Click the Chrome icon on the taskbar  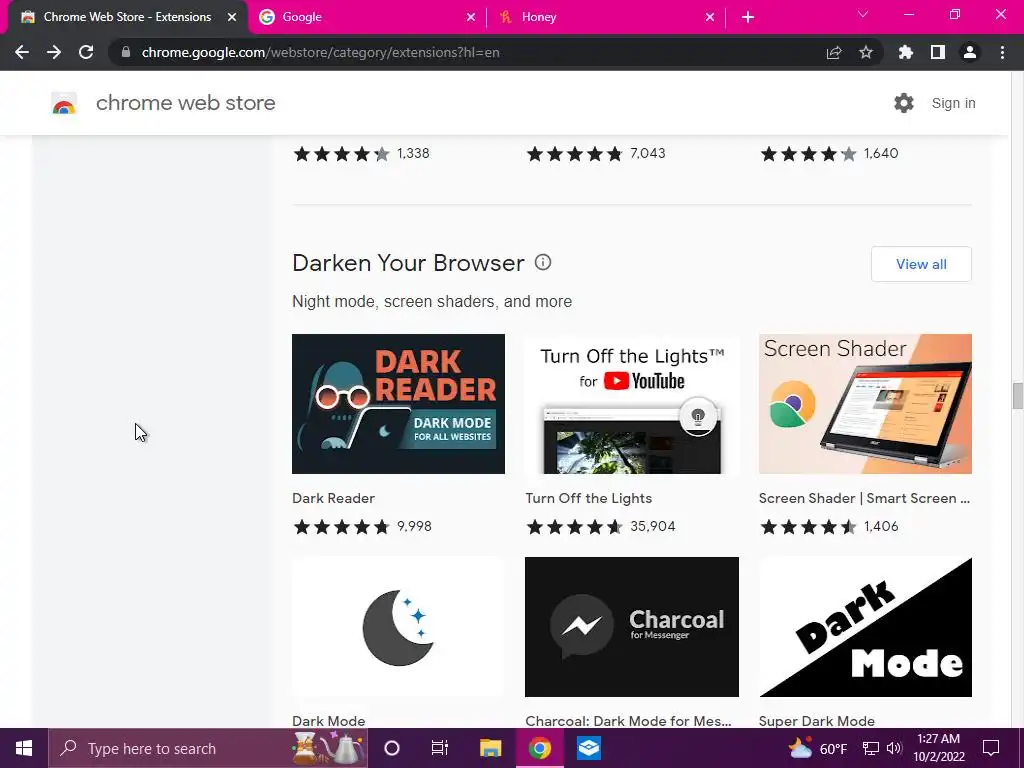tap(540, 748)
